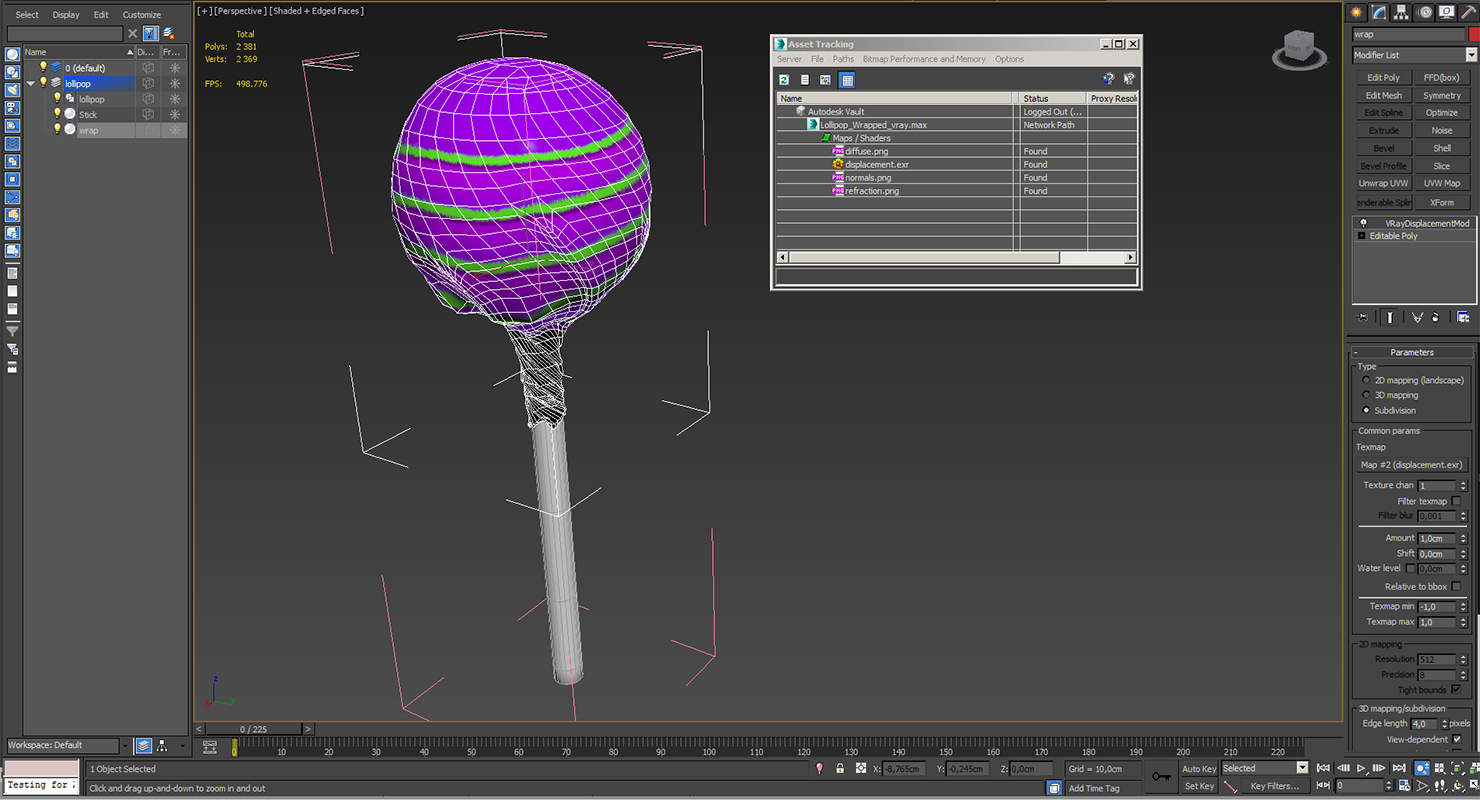Display space warps filter in scene explorer
Image resolution: width=1480 pixels, height=800 pixels.
12,144
